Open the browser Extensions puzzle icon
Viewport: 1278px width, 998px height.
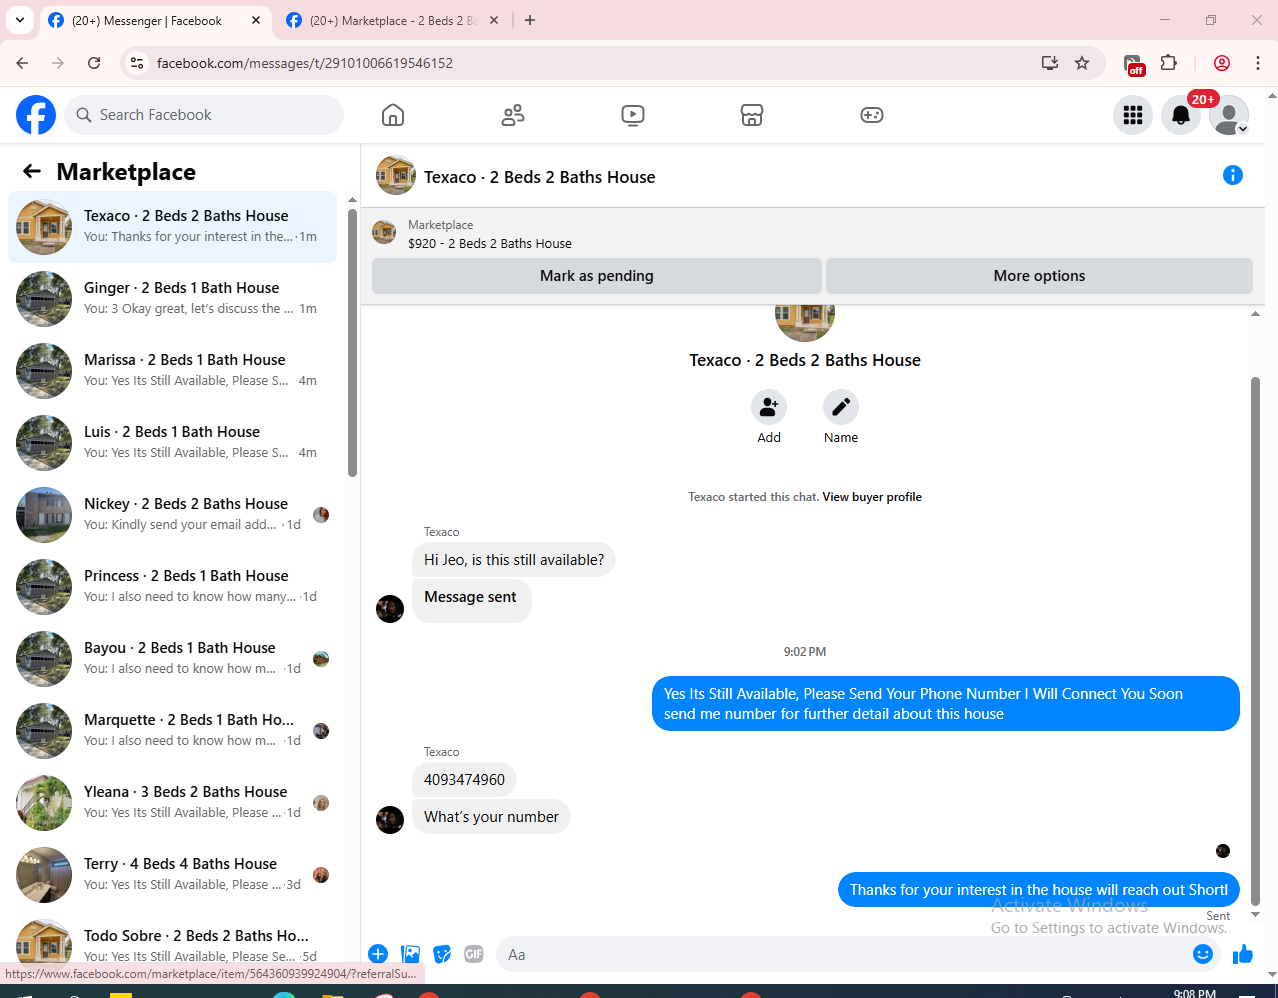click(x=1169, y=63)
